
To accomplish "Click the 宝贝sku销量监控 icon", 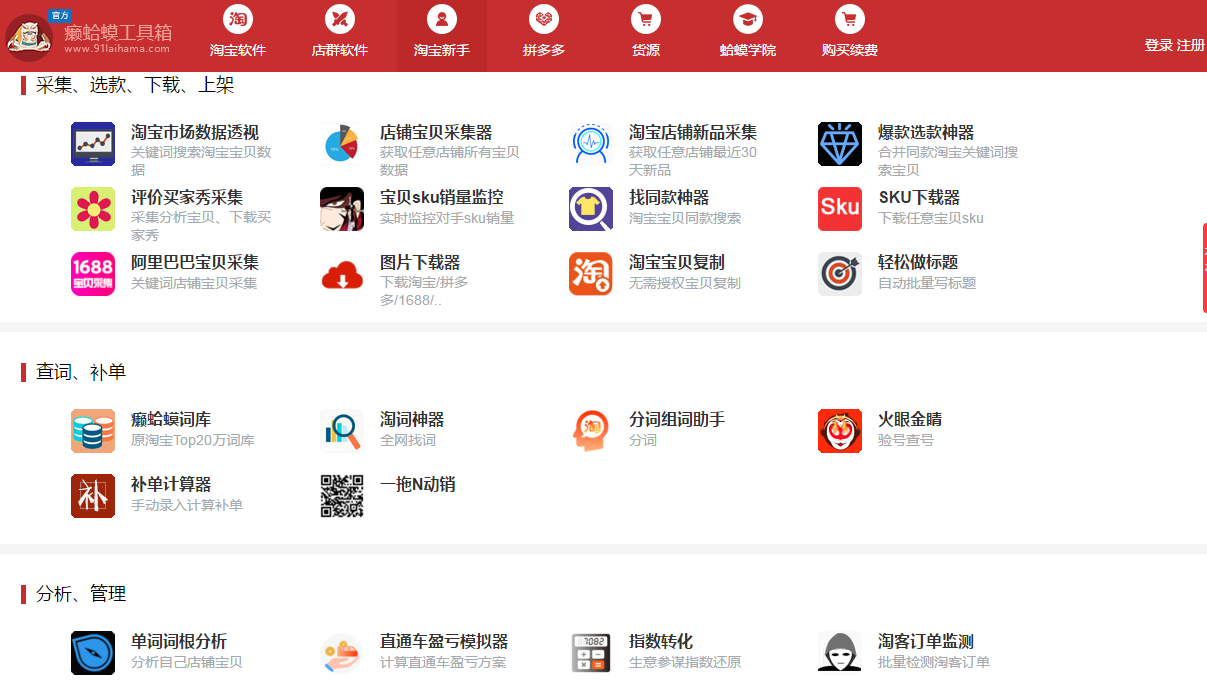I will click(342, 209).
